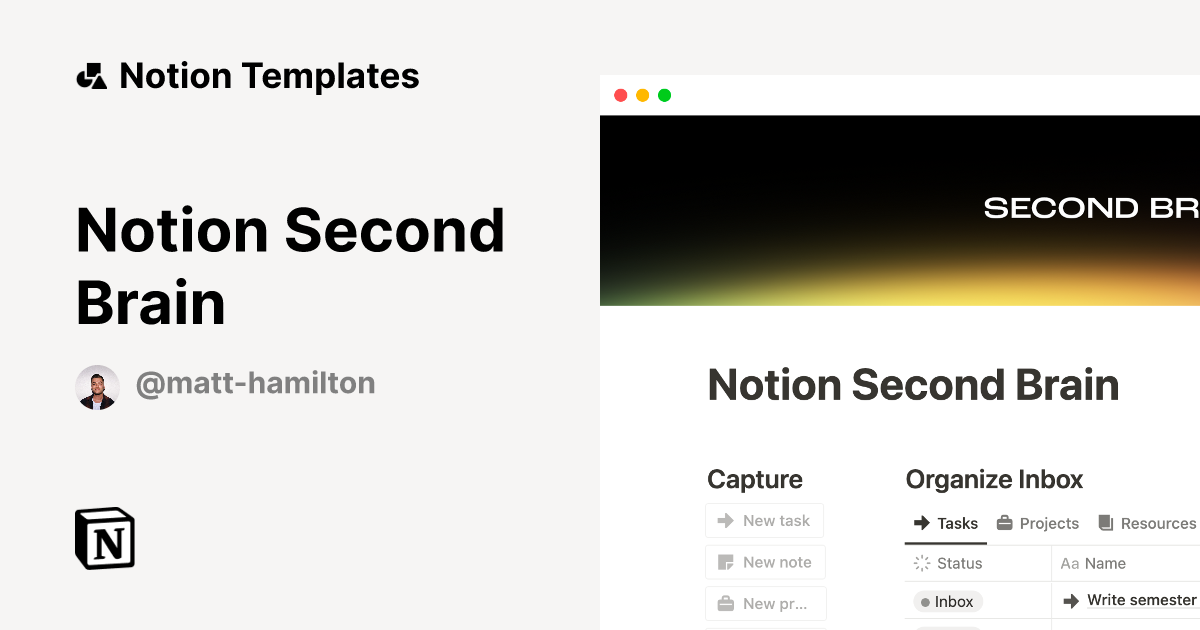
Task: Click the arrow icon beside Write semester
Action: 1071,601
